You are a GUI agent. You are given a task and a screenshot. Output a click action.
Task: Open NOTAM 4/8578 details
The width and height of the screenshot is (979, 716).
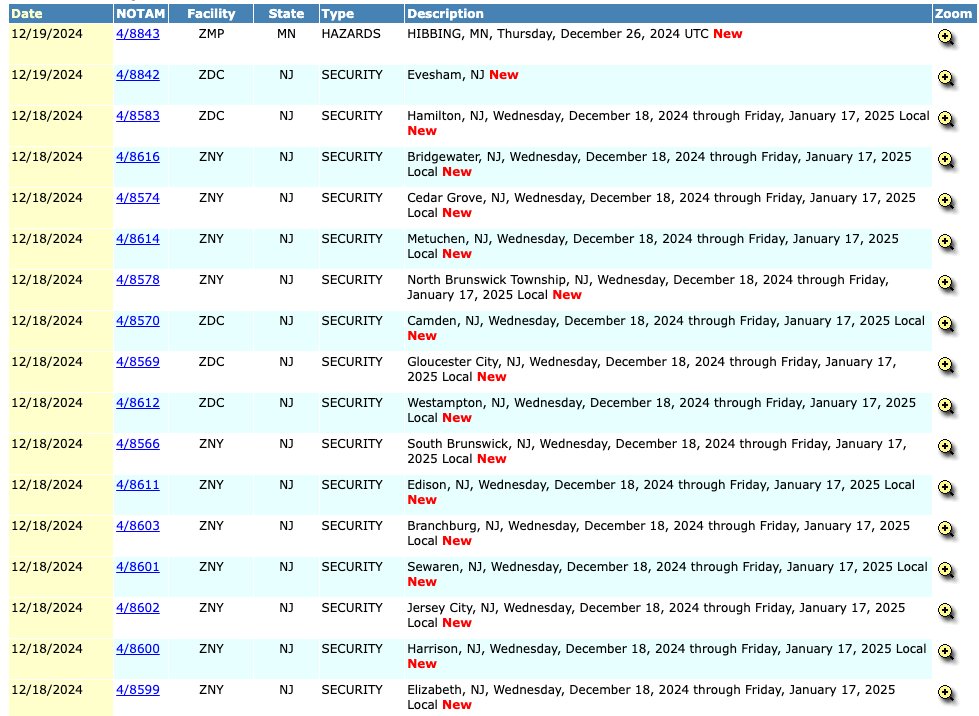coord(138,280)
